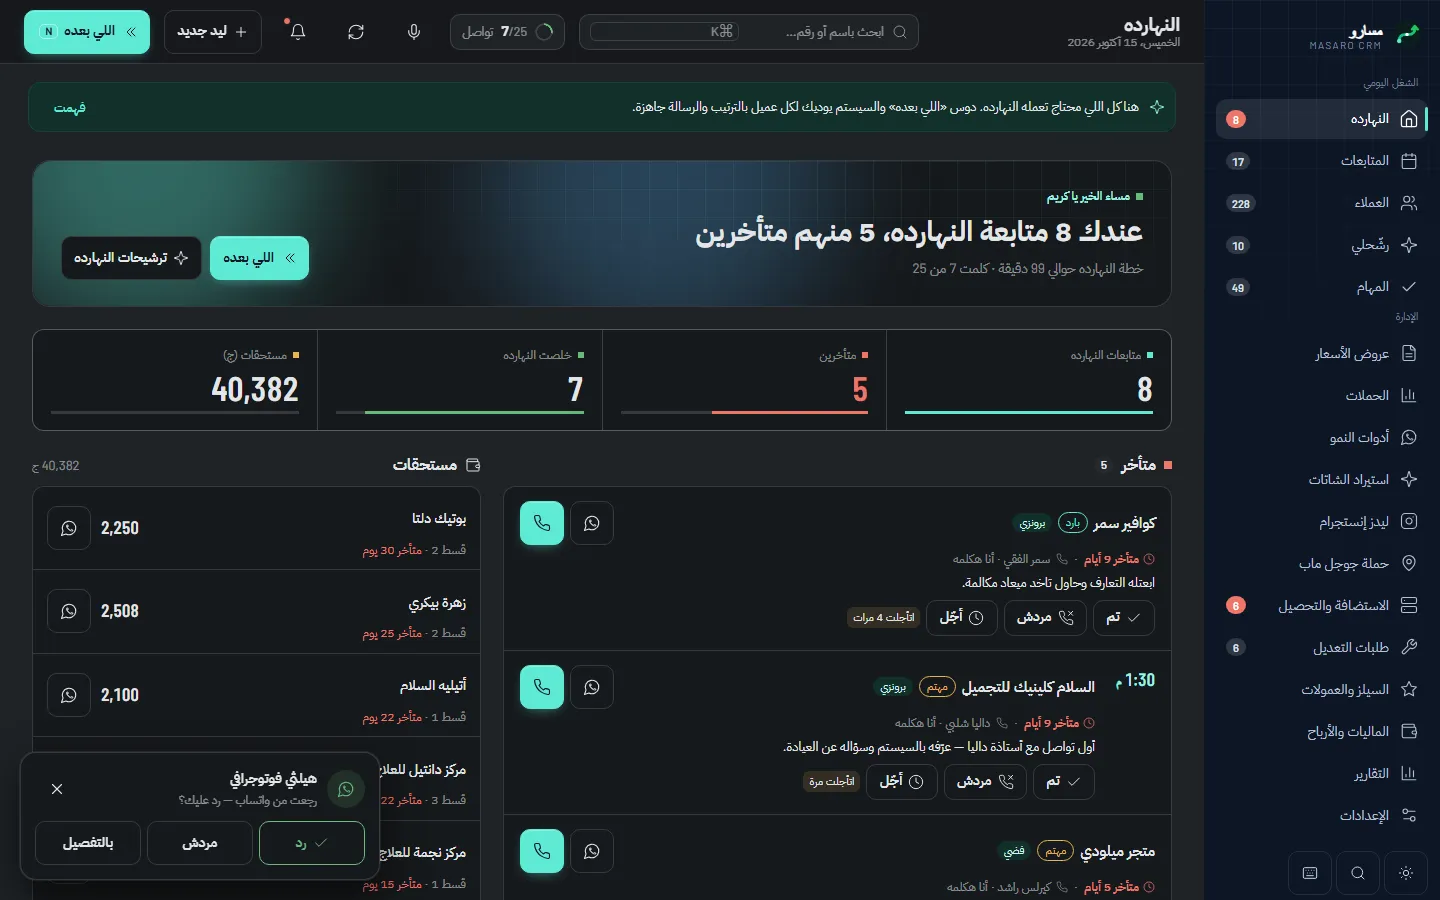Call كوافير سمر with the phone button

pos(542,523)
